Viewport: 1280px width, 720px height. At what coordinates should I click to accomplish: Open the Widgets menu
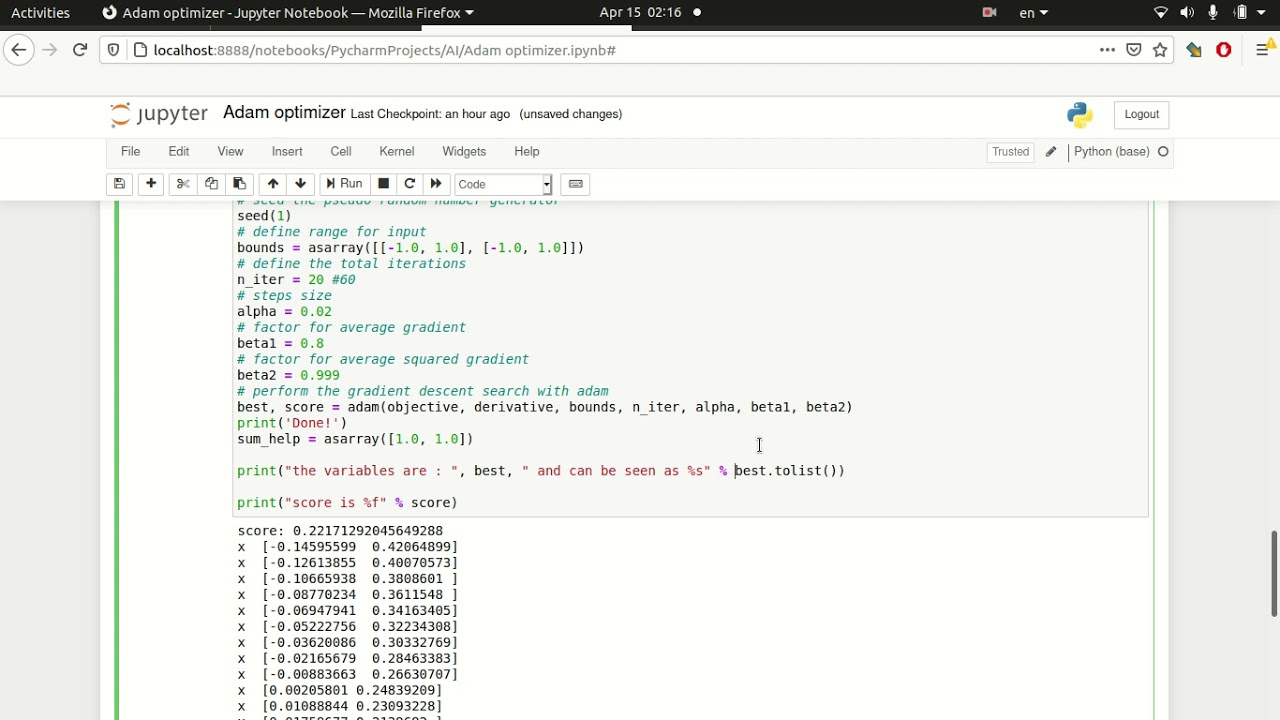tap(464, 152)
